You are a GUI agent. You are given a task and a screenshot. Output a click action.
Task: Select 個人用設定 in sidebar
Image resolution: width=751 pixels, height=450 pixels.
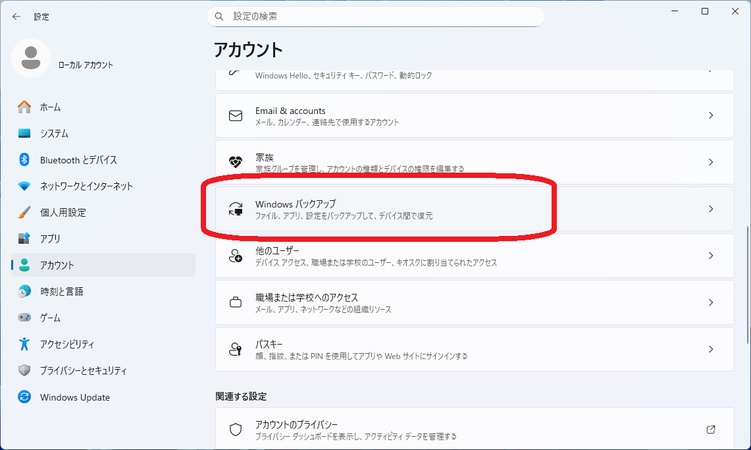tap(103, 212)
